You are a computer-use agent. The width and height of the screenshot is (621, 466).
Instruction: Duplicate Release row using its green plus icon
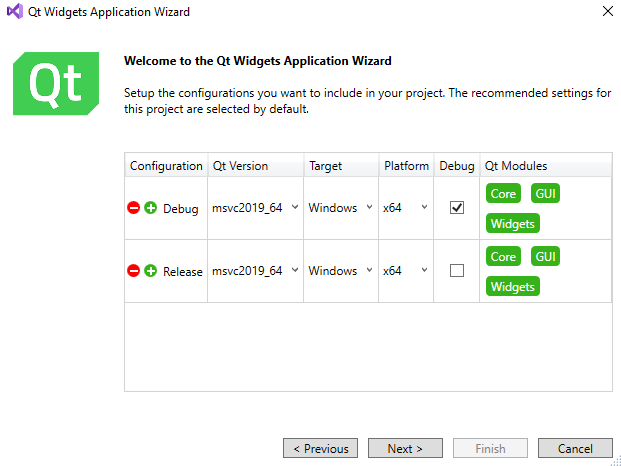tap(150, 271)
